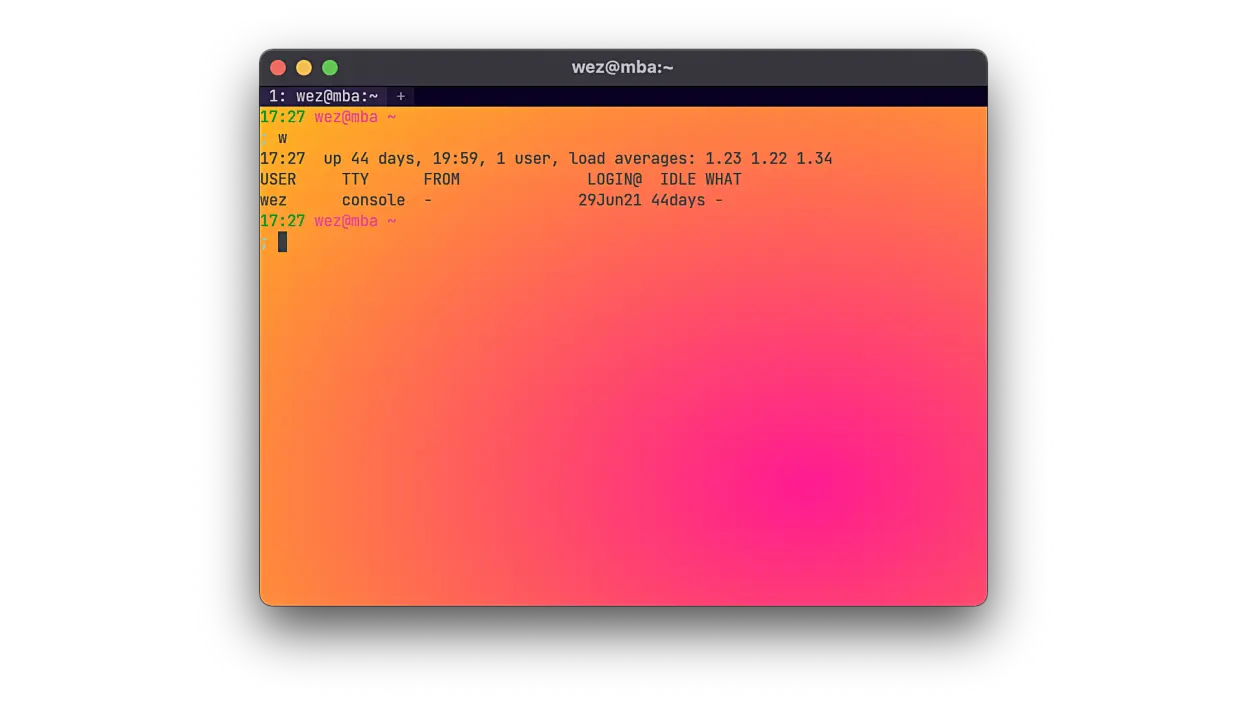Select the green 17:27 timestamp above the cursor
The image size is (1248, 702).
281,220
